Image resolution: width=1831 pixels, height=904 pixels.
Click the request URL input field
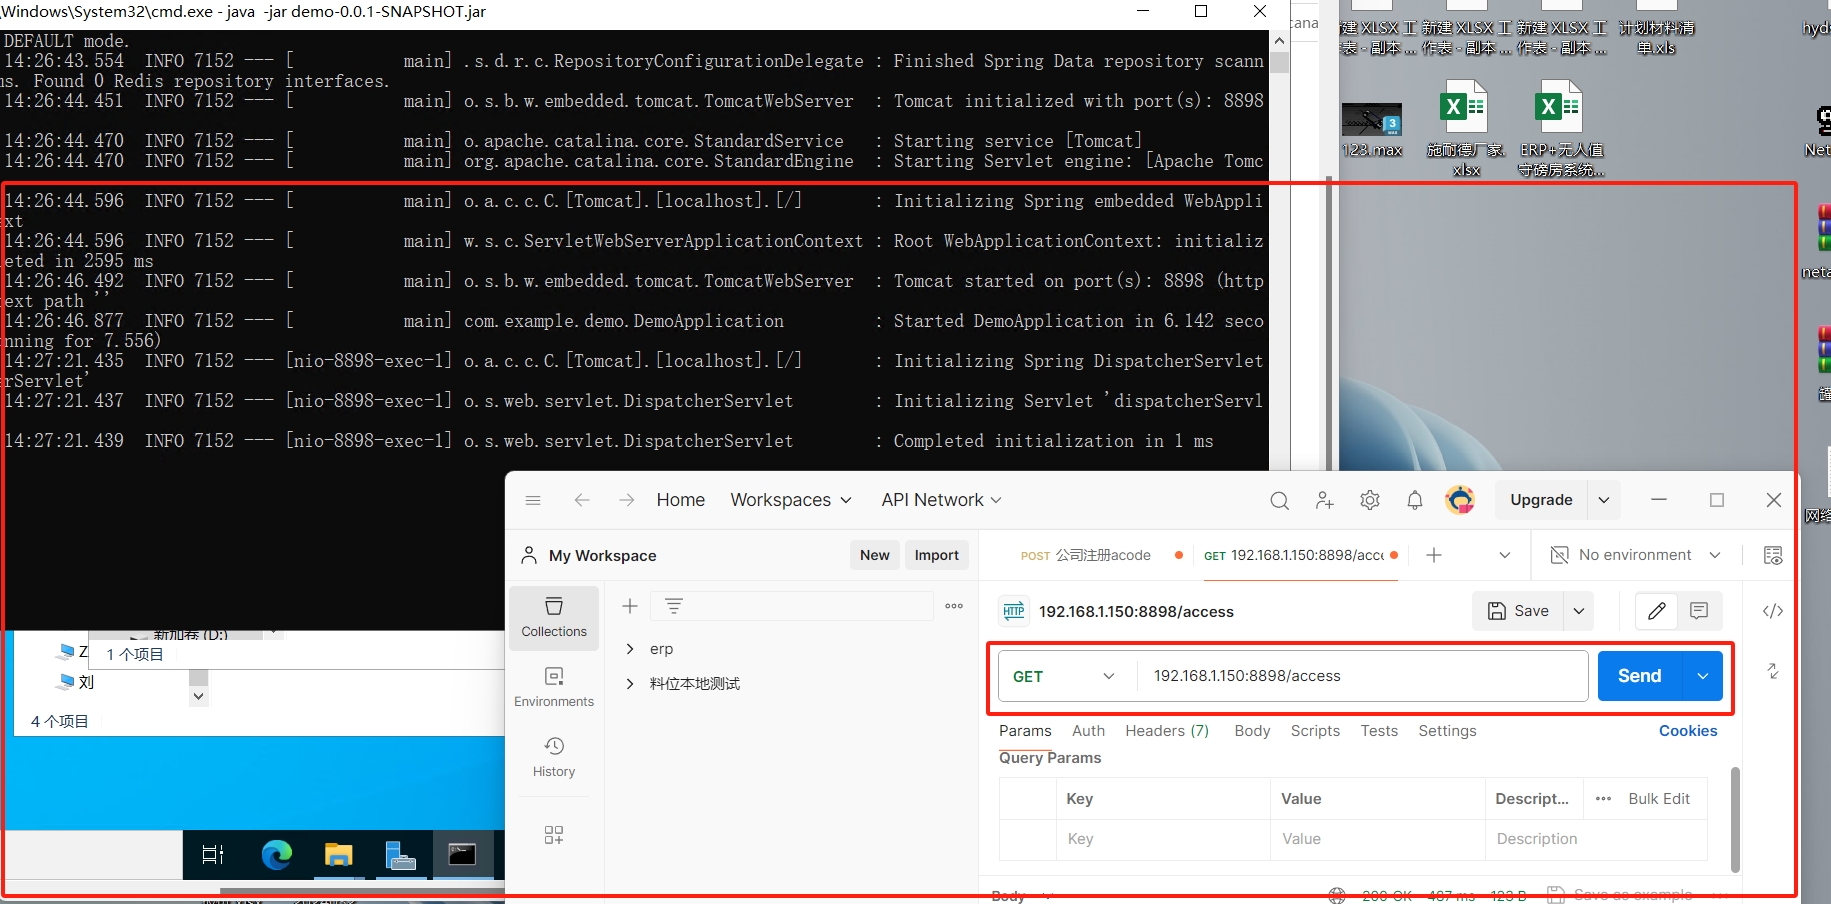pyautogui.click(x=1362, y=677)
